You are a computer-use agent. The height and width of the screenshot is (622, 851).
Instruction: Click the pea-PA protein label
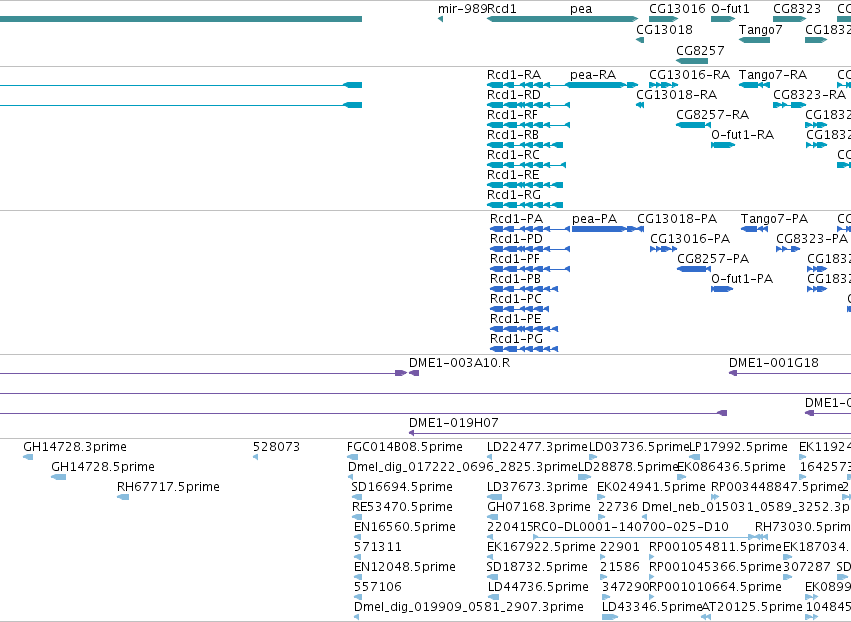594,219
